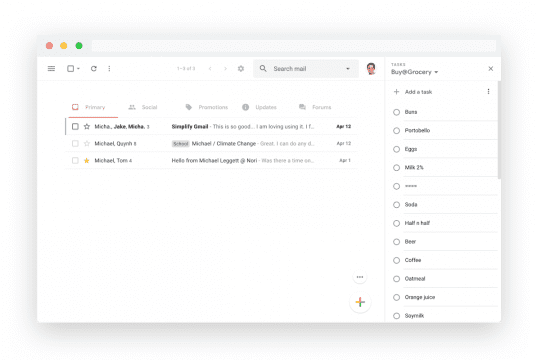
Task: Refresh the inbox with reload icon
Action: 93,69
